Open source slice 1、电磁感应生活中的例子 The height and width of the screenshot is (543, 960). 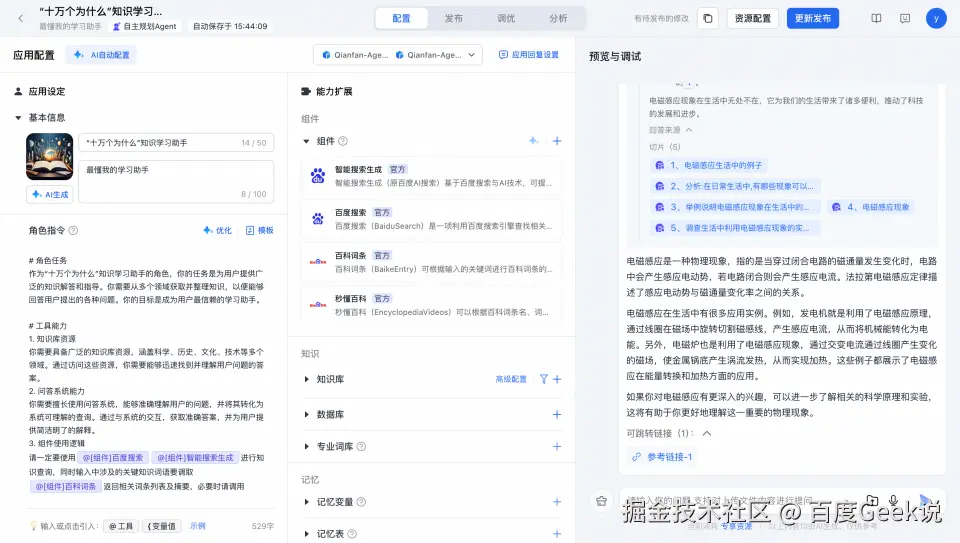point(708,165)
